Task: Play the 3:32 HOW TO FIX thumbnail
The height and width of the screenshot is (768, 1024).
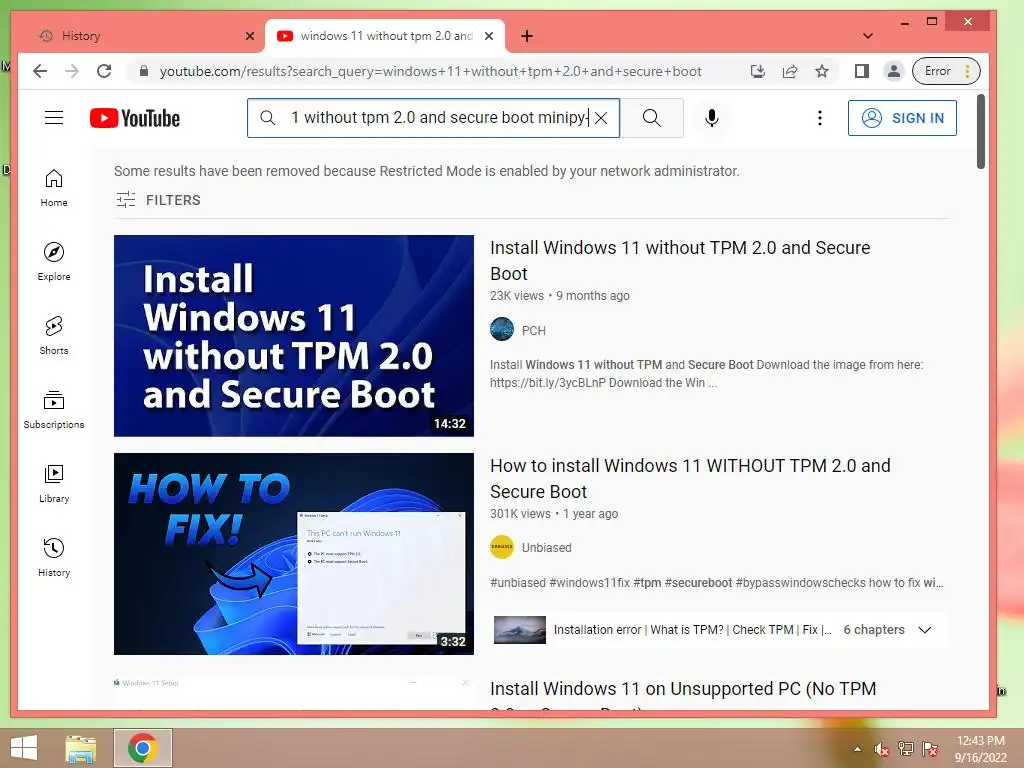Action: pyautogui.click(x=294, y=554)
